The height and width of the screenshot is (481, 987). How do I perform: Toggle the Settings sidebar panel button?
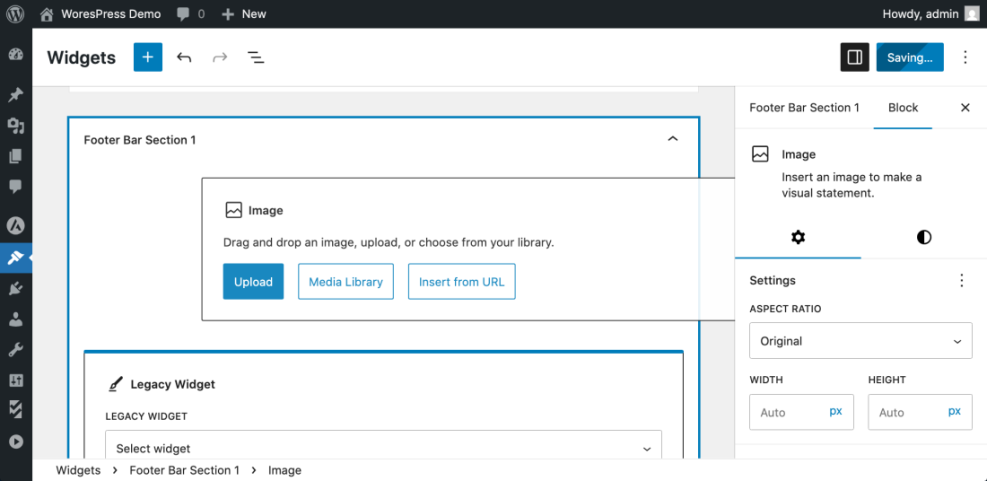pos(855,57)
